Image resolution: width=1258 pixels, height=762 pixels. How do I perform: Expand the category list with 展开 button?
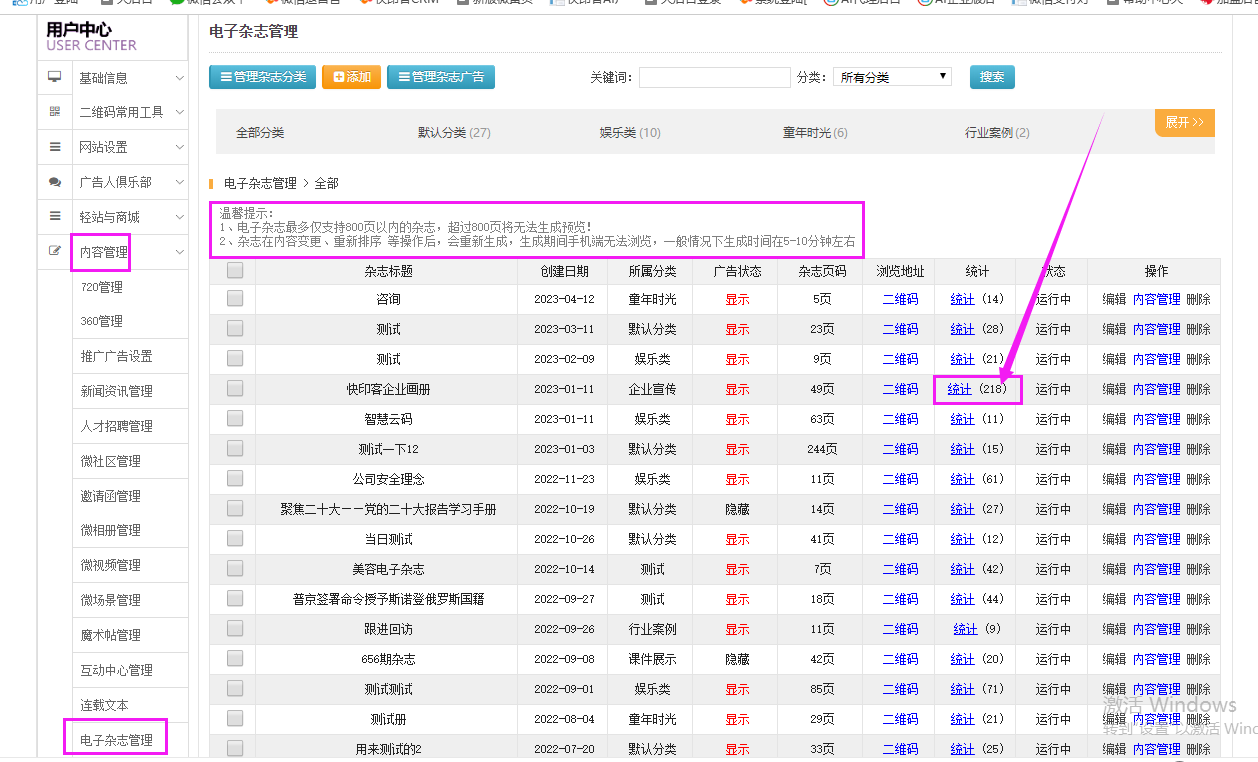click(1184, 122)
